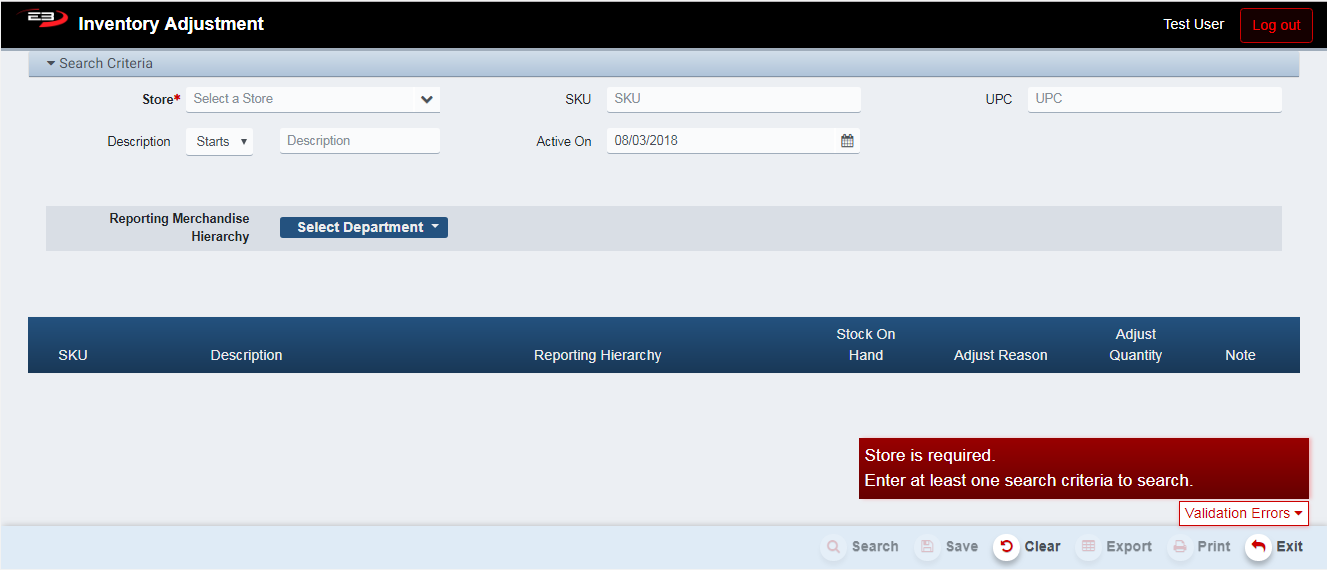Screen dimensions: 1327x570
Task: Click the Print printer icon
Action: tap(1180, 547)
